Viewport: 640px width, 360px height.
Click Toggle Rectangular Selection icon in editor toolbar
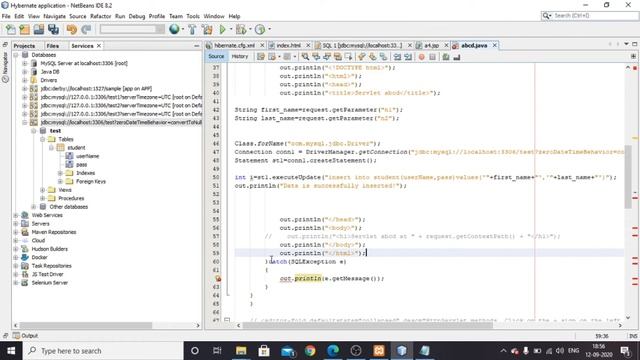point(348,57)
